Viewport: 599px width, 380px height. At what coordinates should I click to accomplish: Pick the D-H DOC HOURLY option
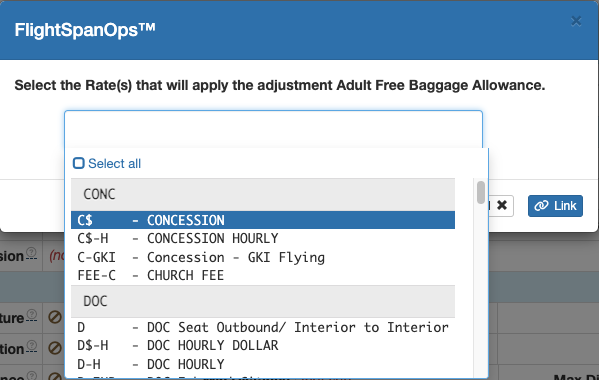pyautogui.click(x=263, y=364)
